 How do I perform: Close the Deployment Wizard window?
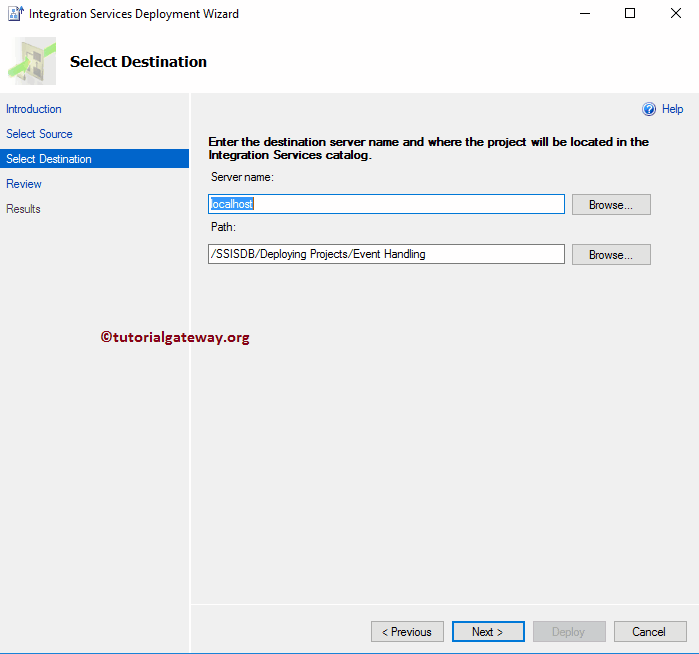tap(676, 13)
